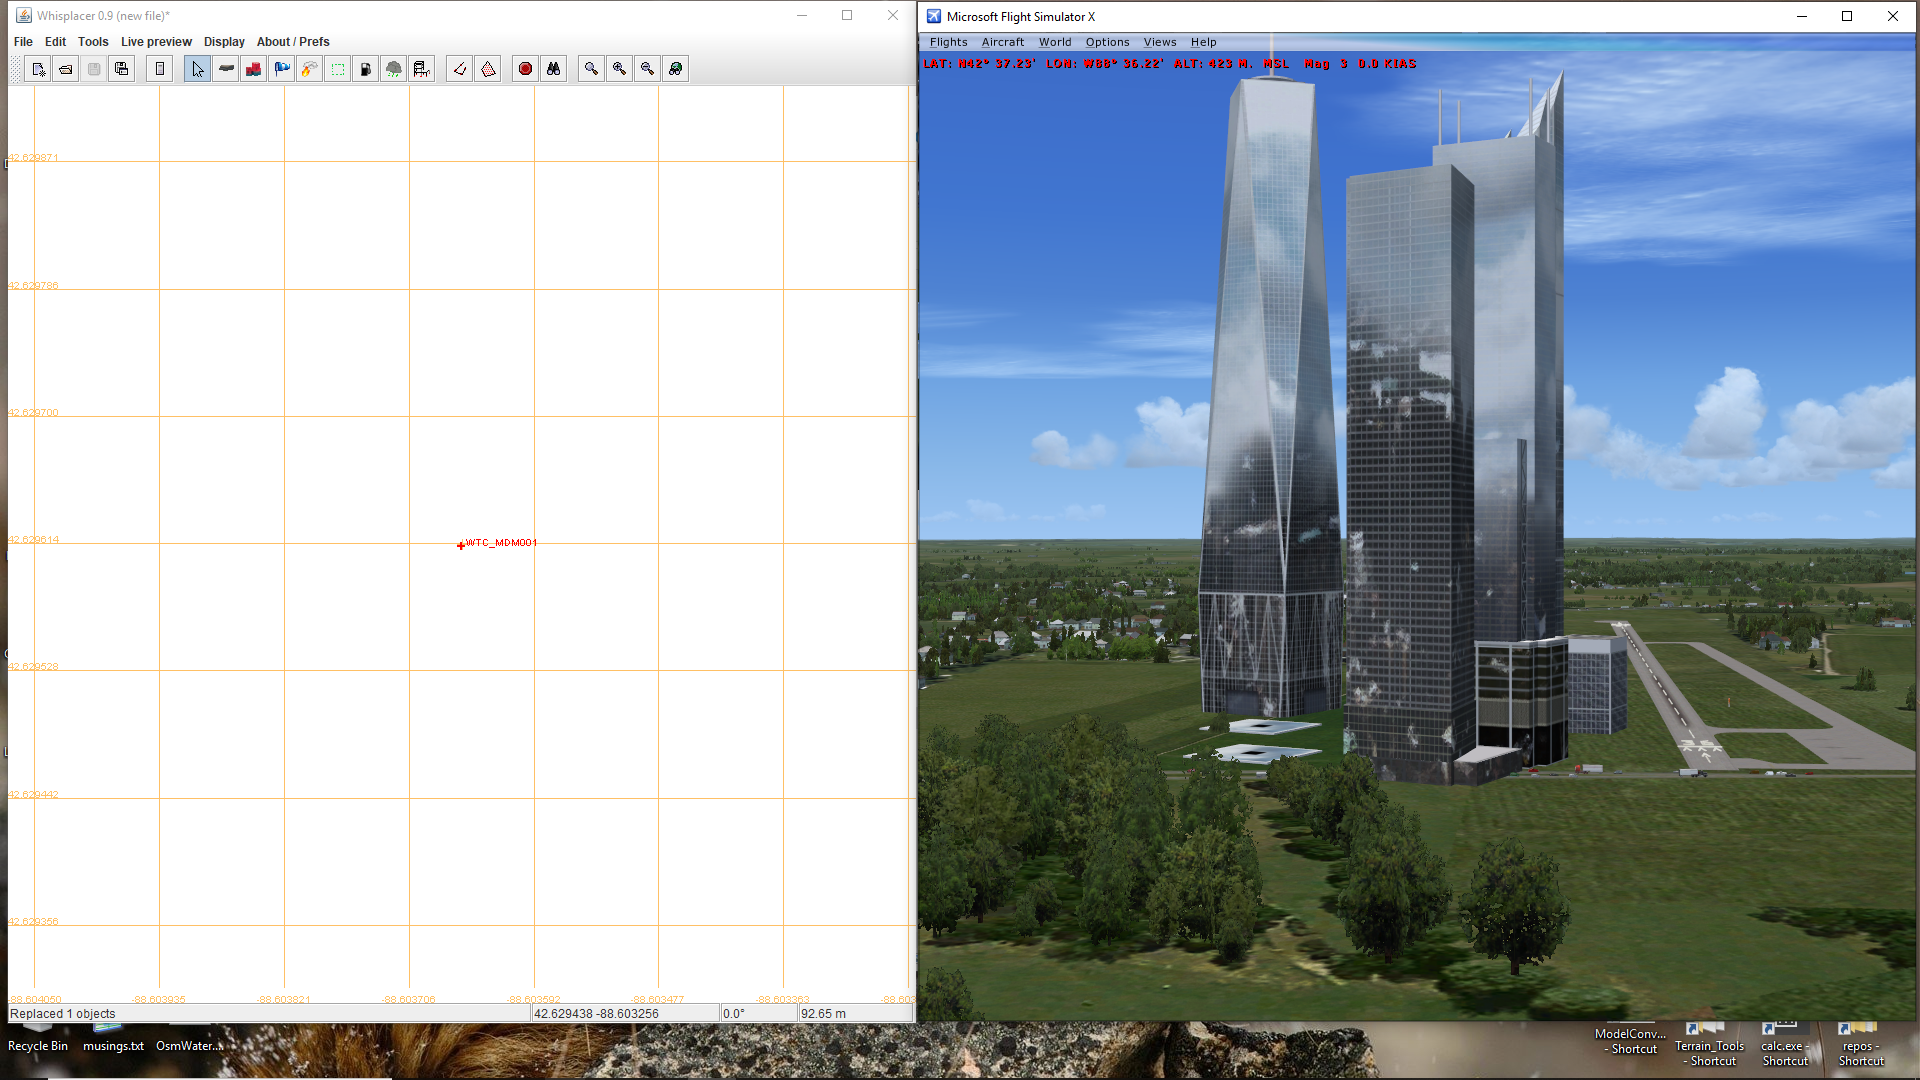
Task: Select the generic building slab tool
Action: pyautogui.click(x=226, y=69)
